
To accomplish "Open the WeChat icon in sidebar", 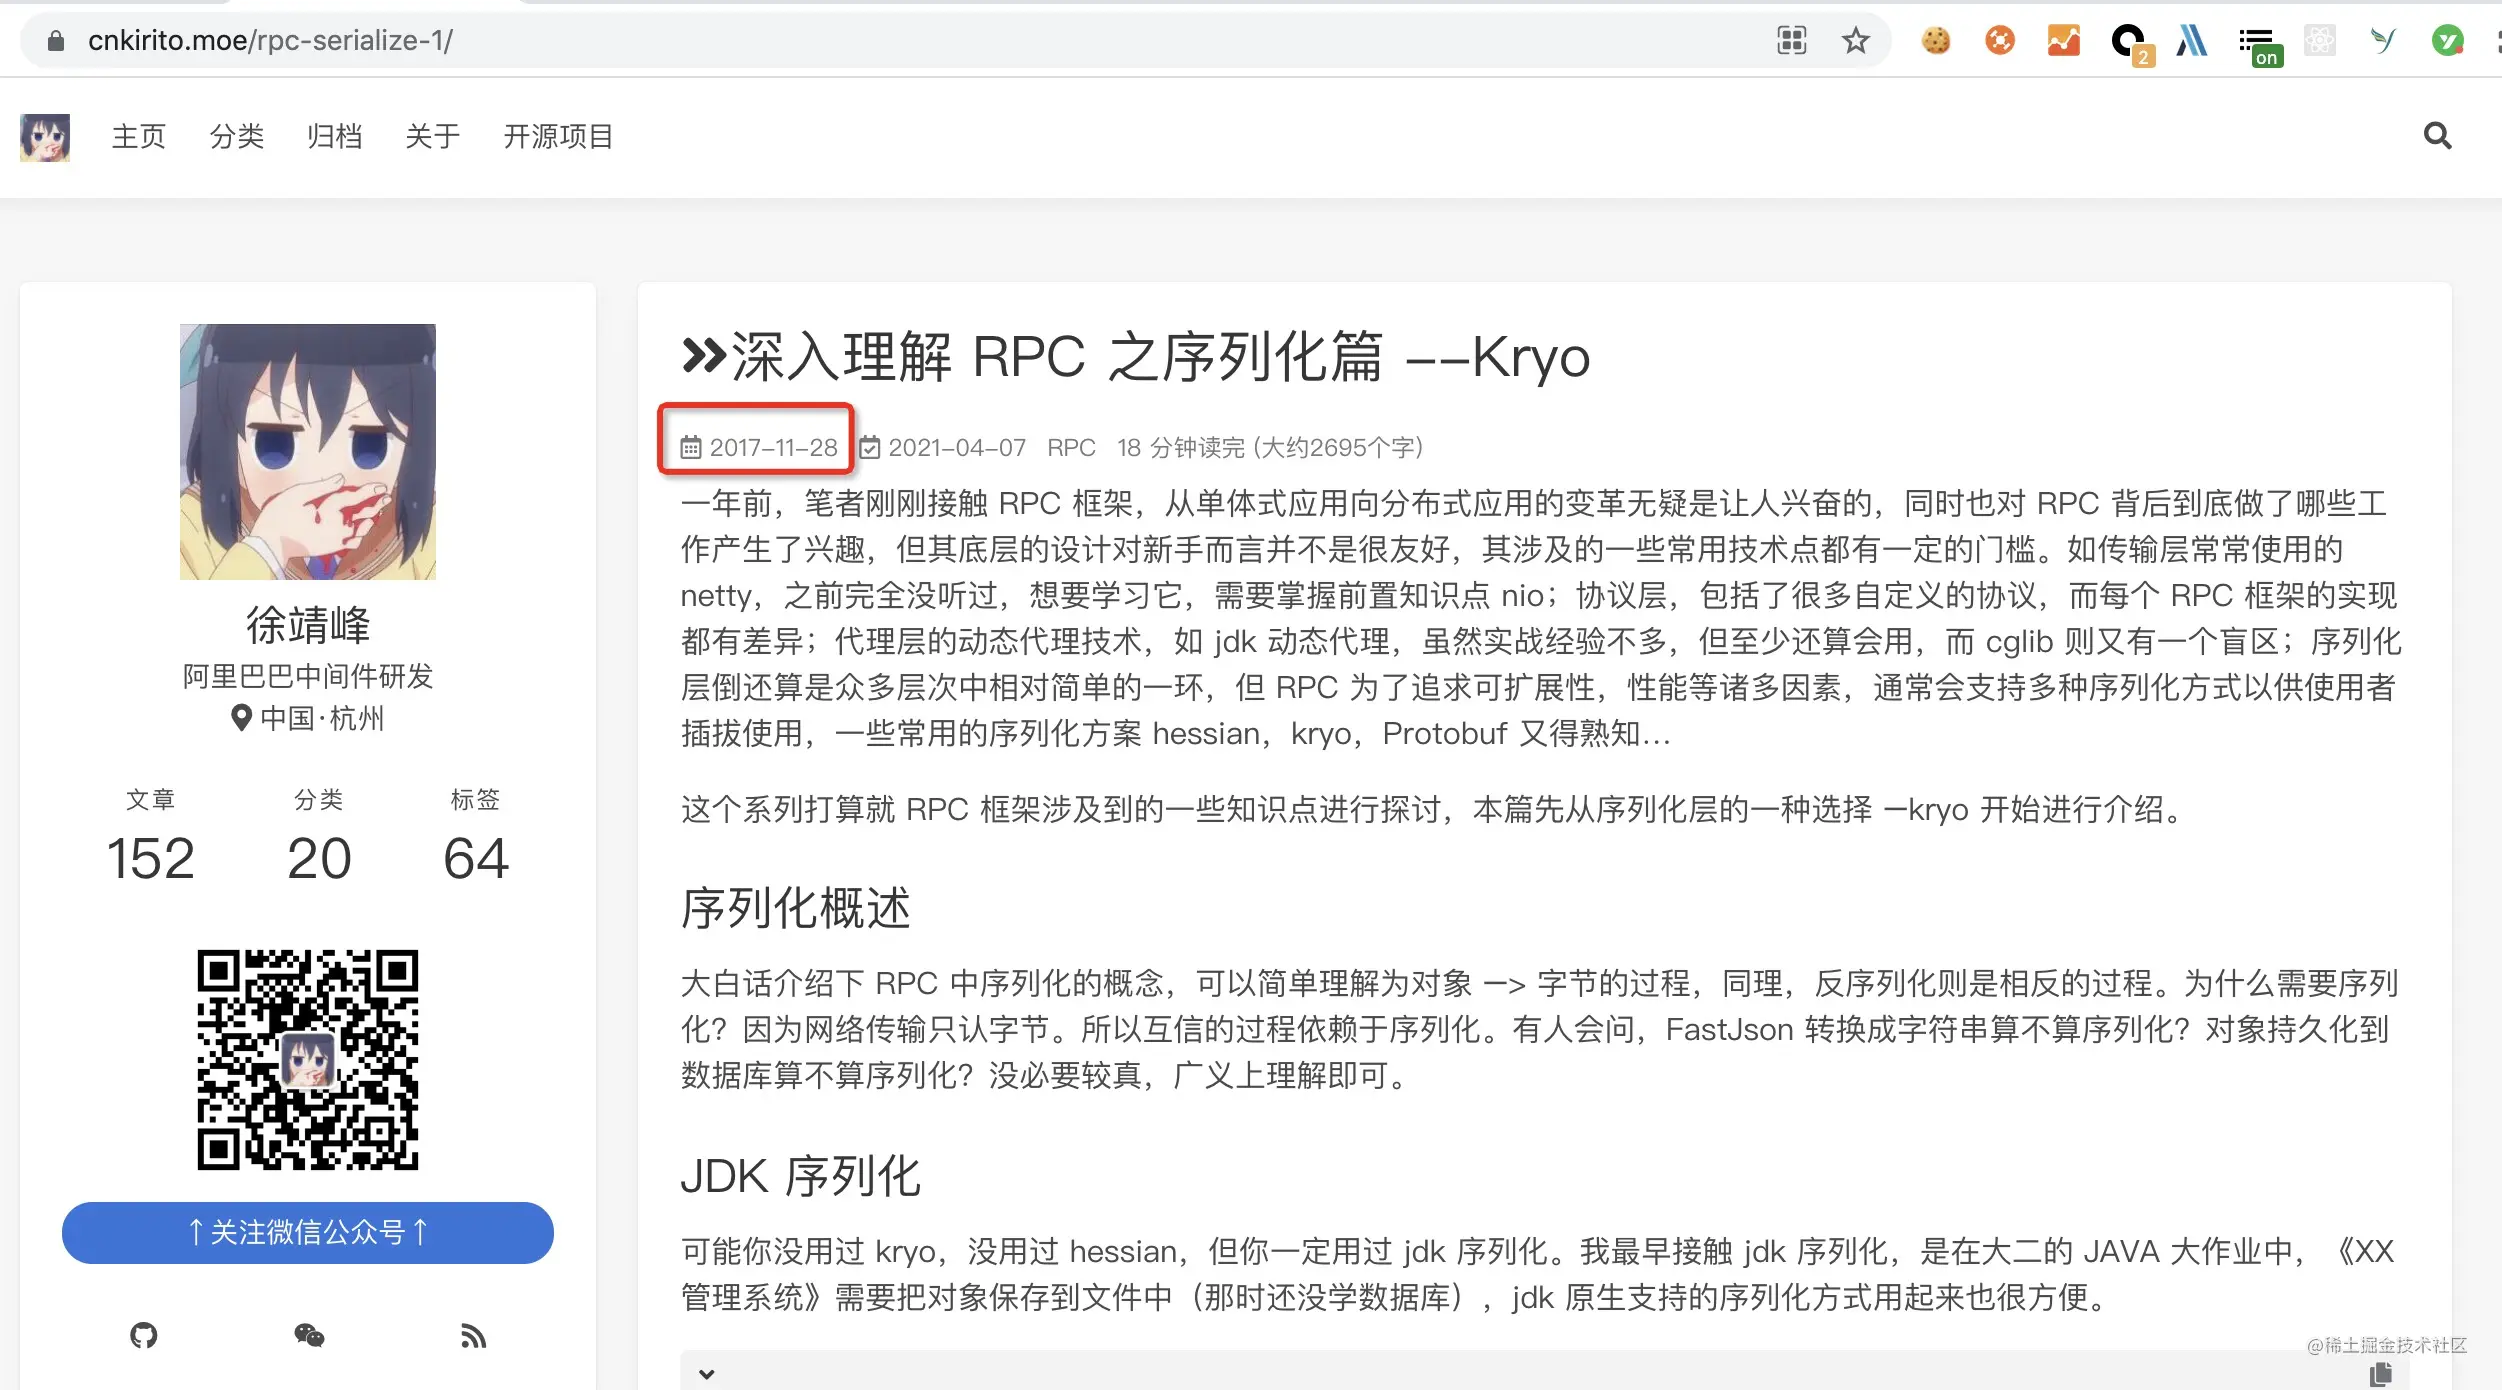I will [309, 1335].
